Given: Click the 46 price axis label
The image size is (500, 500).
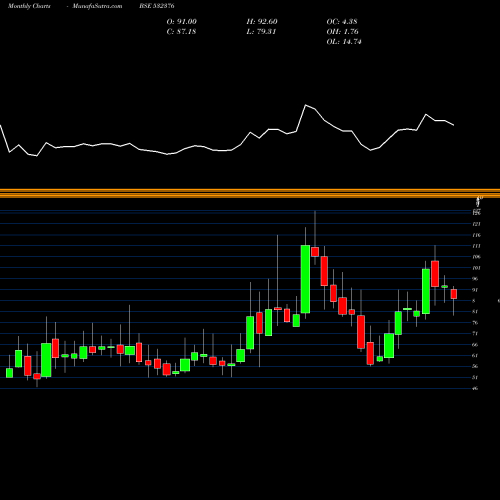Looking at the screenshot, I should (475, 389).
